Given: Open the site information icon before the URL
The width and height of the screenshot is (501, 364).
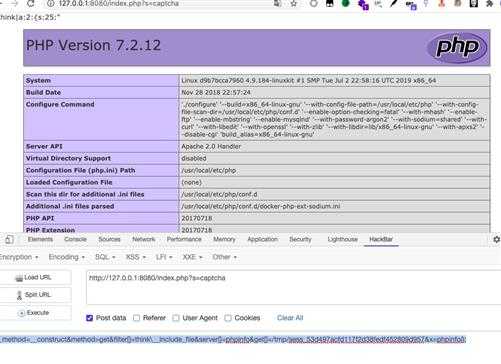Looking at the screenshot, I should [x=50, y=3].
